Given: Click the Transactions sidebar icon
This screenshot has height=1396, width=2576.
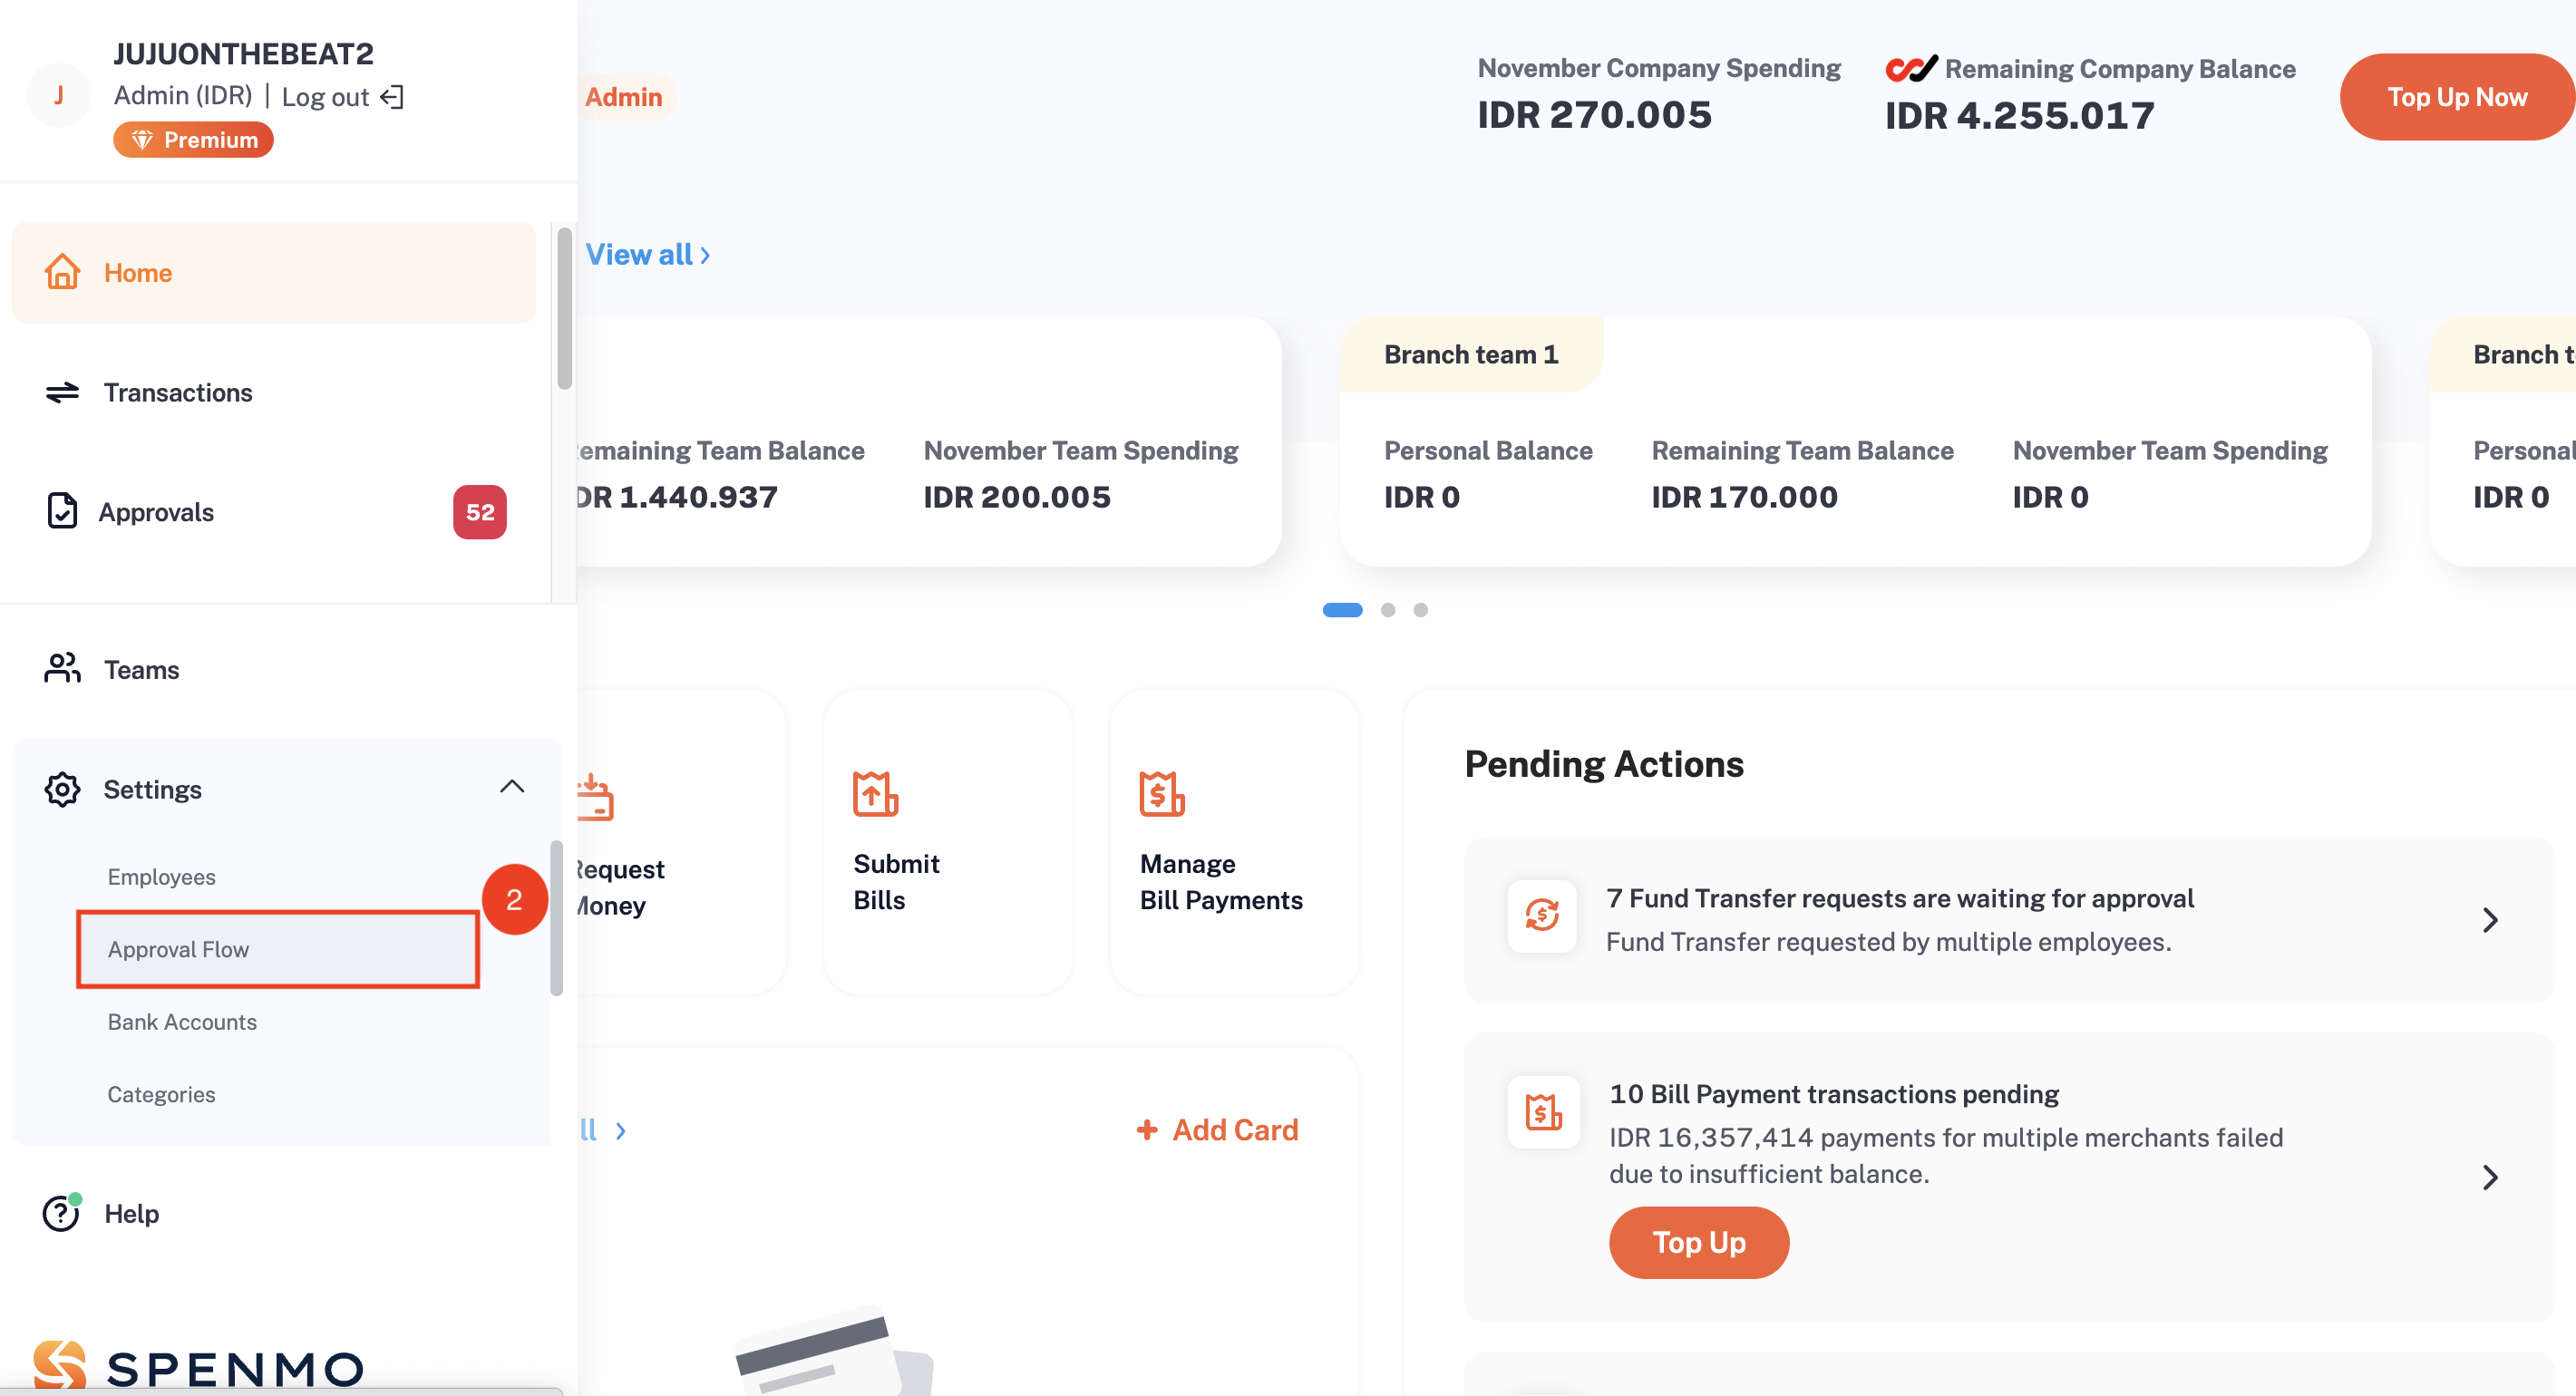Looking at the screenshot, I should (x=63, y=392).
